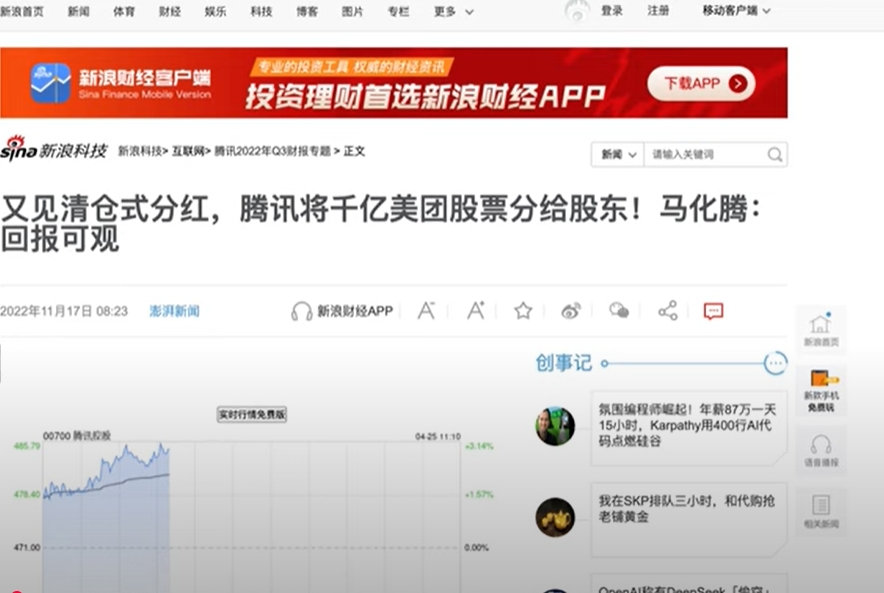Open 博客 in top navigation
This screenshot has width=884, height=593.
pos(307,11)
